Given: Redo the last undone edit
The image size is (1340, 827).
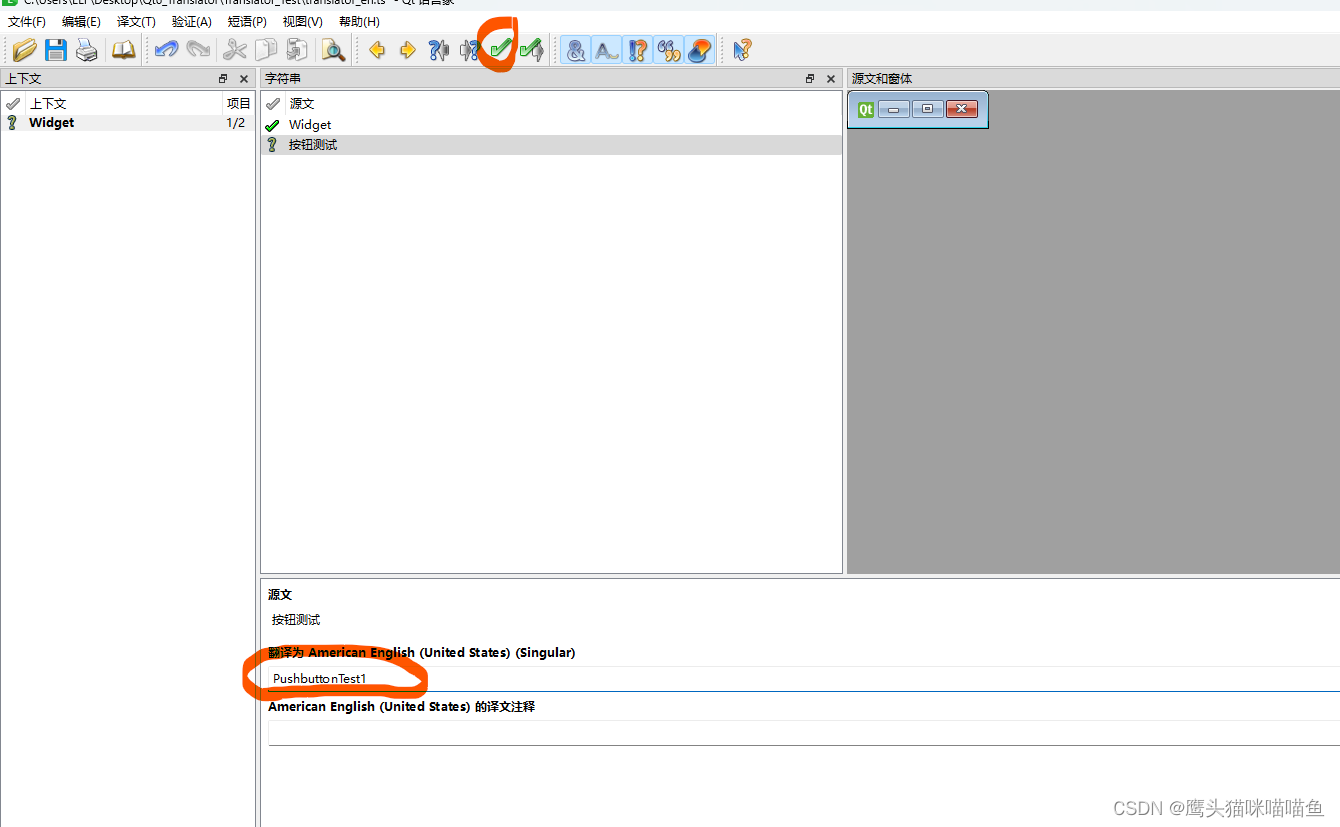Looking at the screenshot, I should tap(198, 50).
